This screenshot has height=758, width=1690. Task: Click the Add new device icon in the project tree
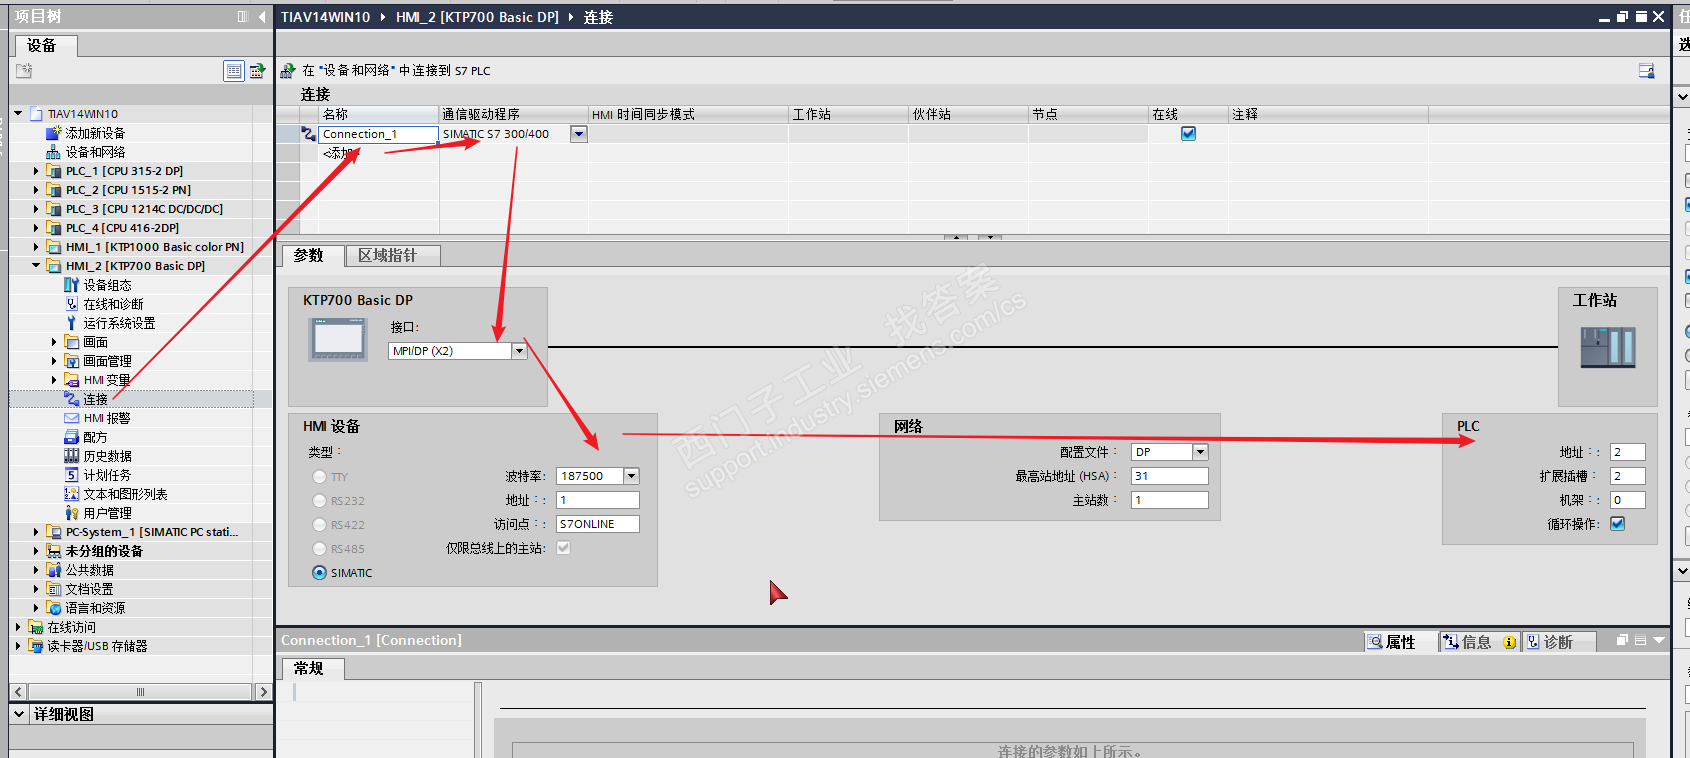pos(54,133)
